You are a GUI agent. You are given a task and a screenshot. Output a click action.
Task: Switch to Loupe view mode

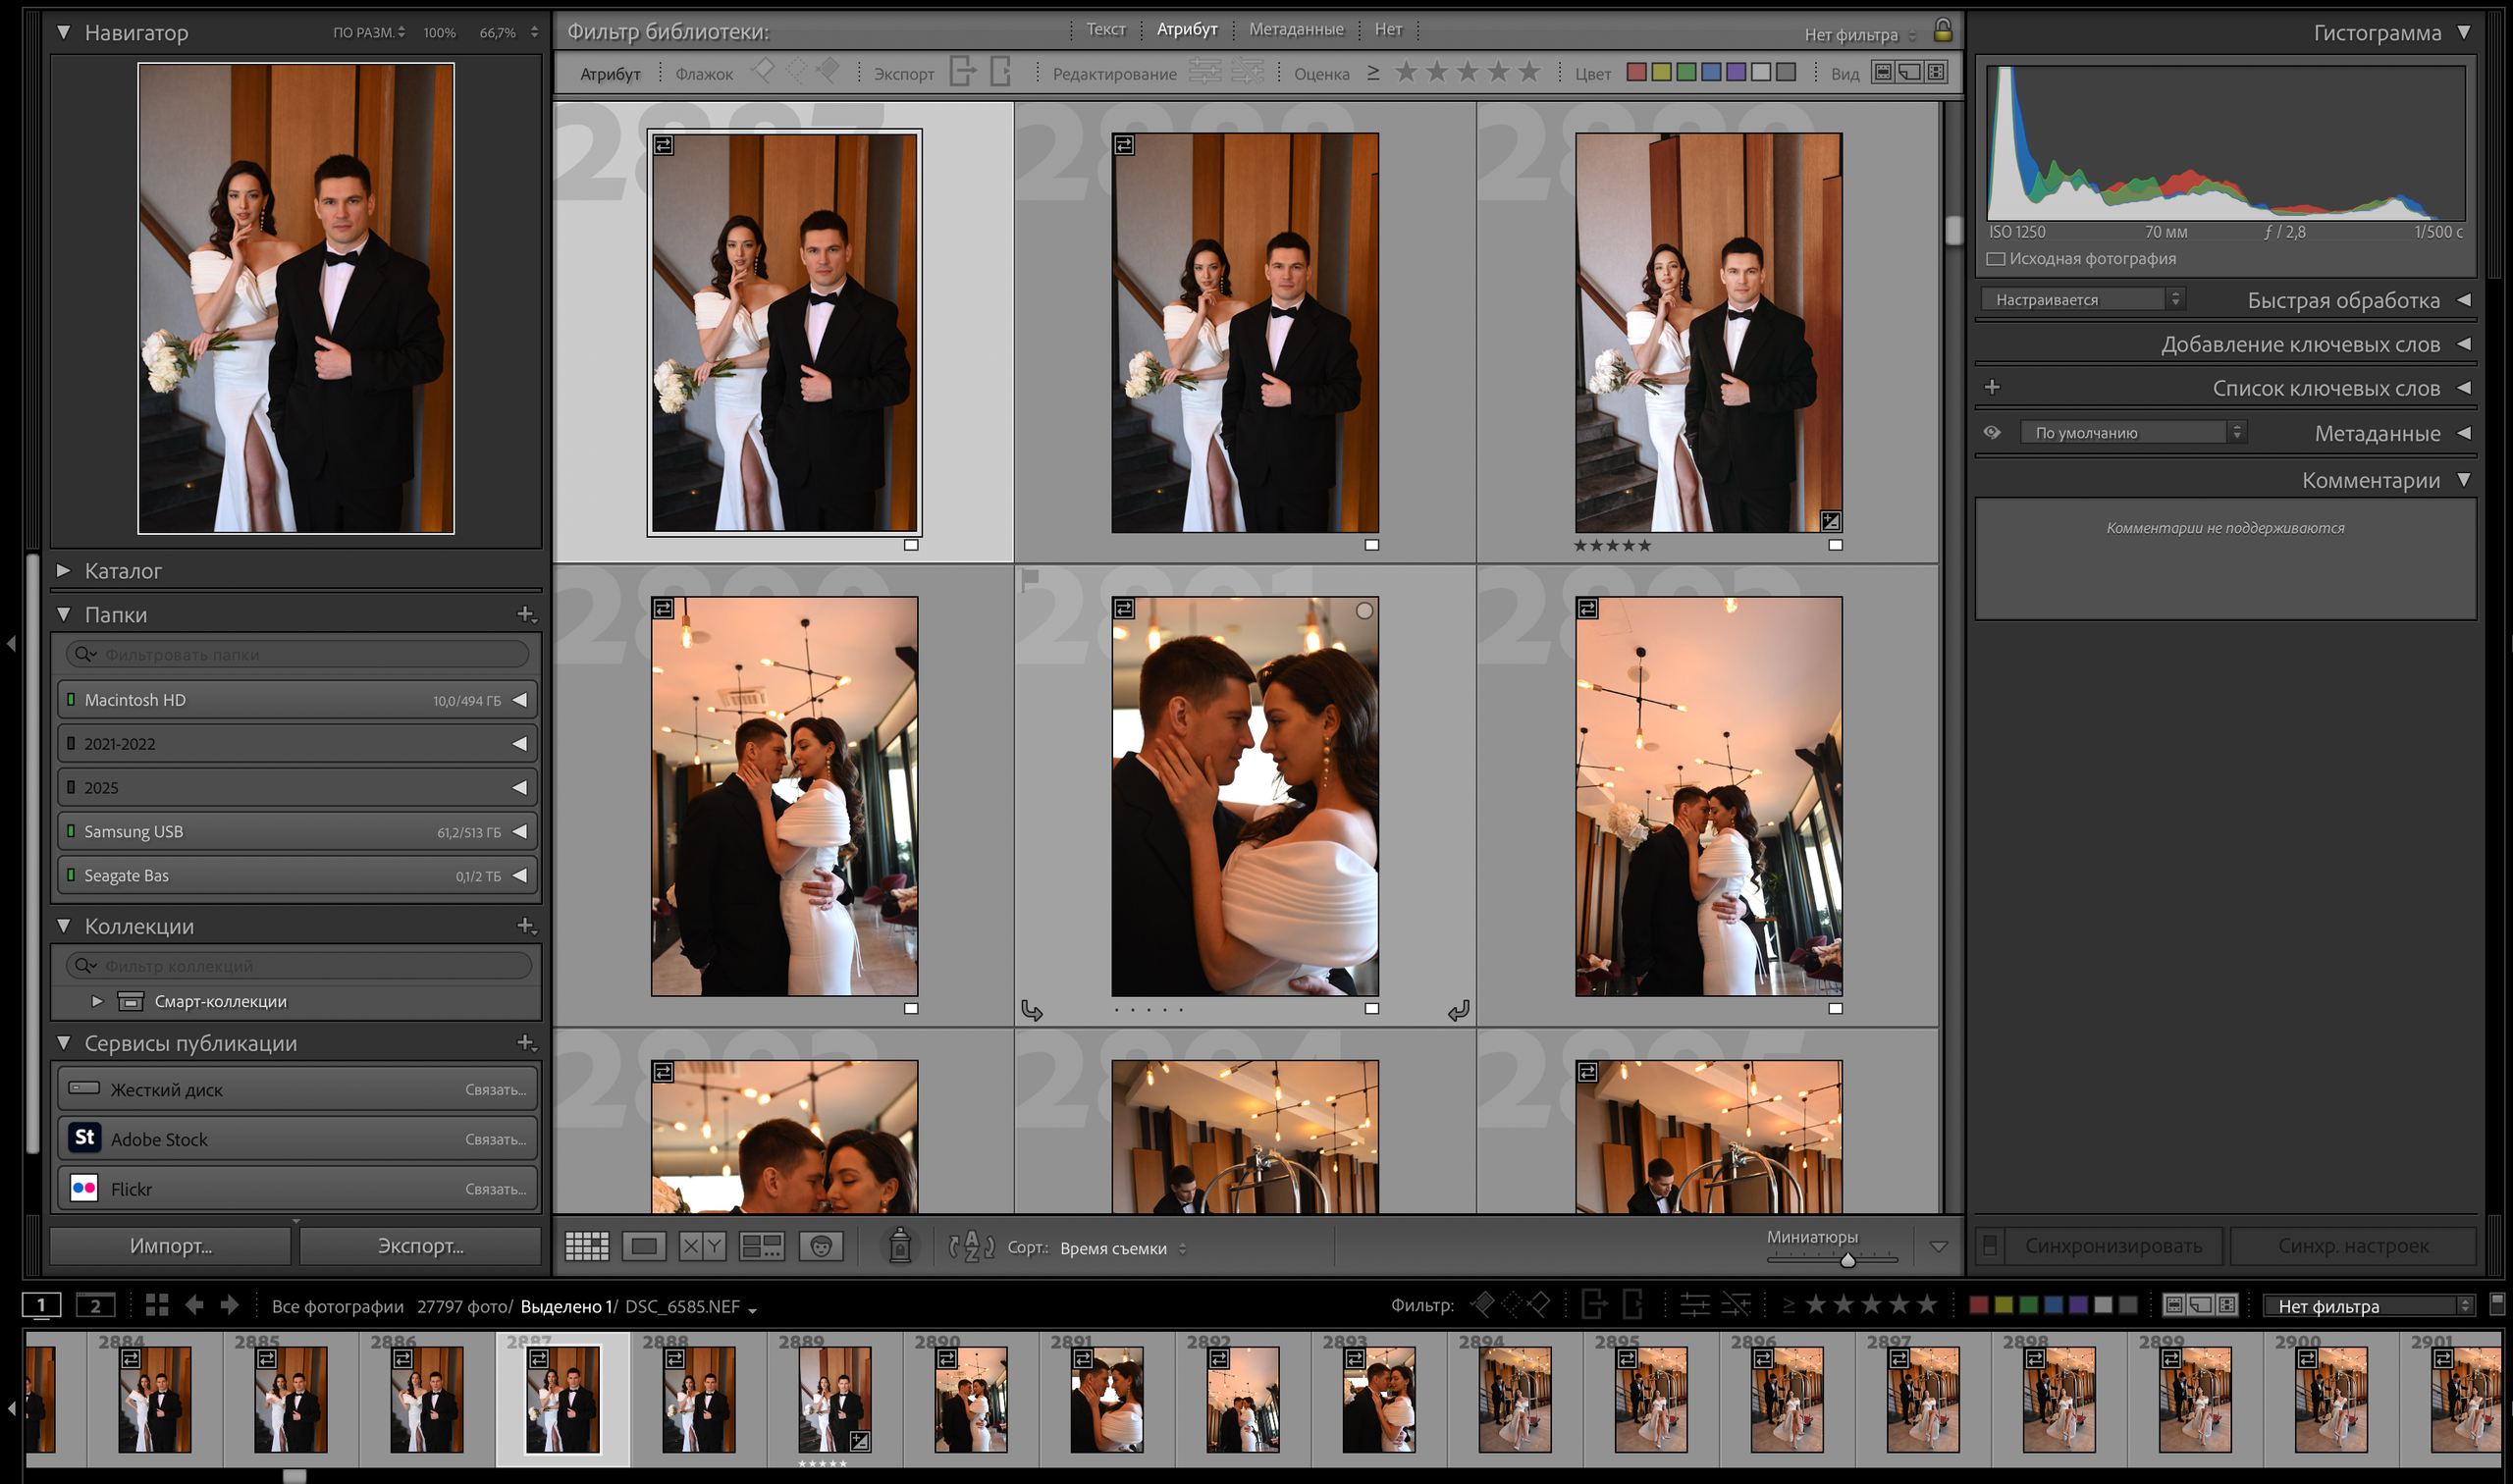coord(644,1246)
